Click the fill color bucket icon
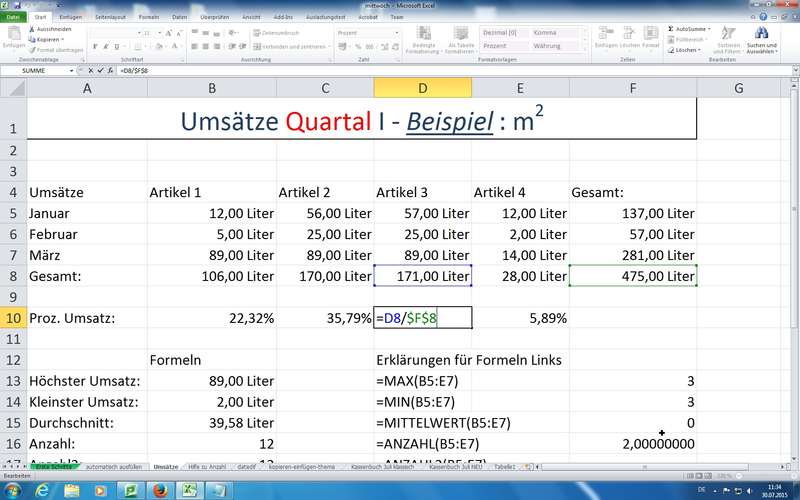Viewport: 800px width, 500px height. 158,46
